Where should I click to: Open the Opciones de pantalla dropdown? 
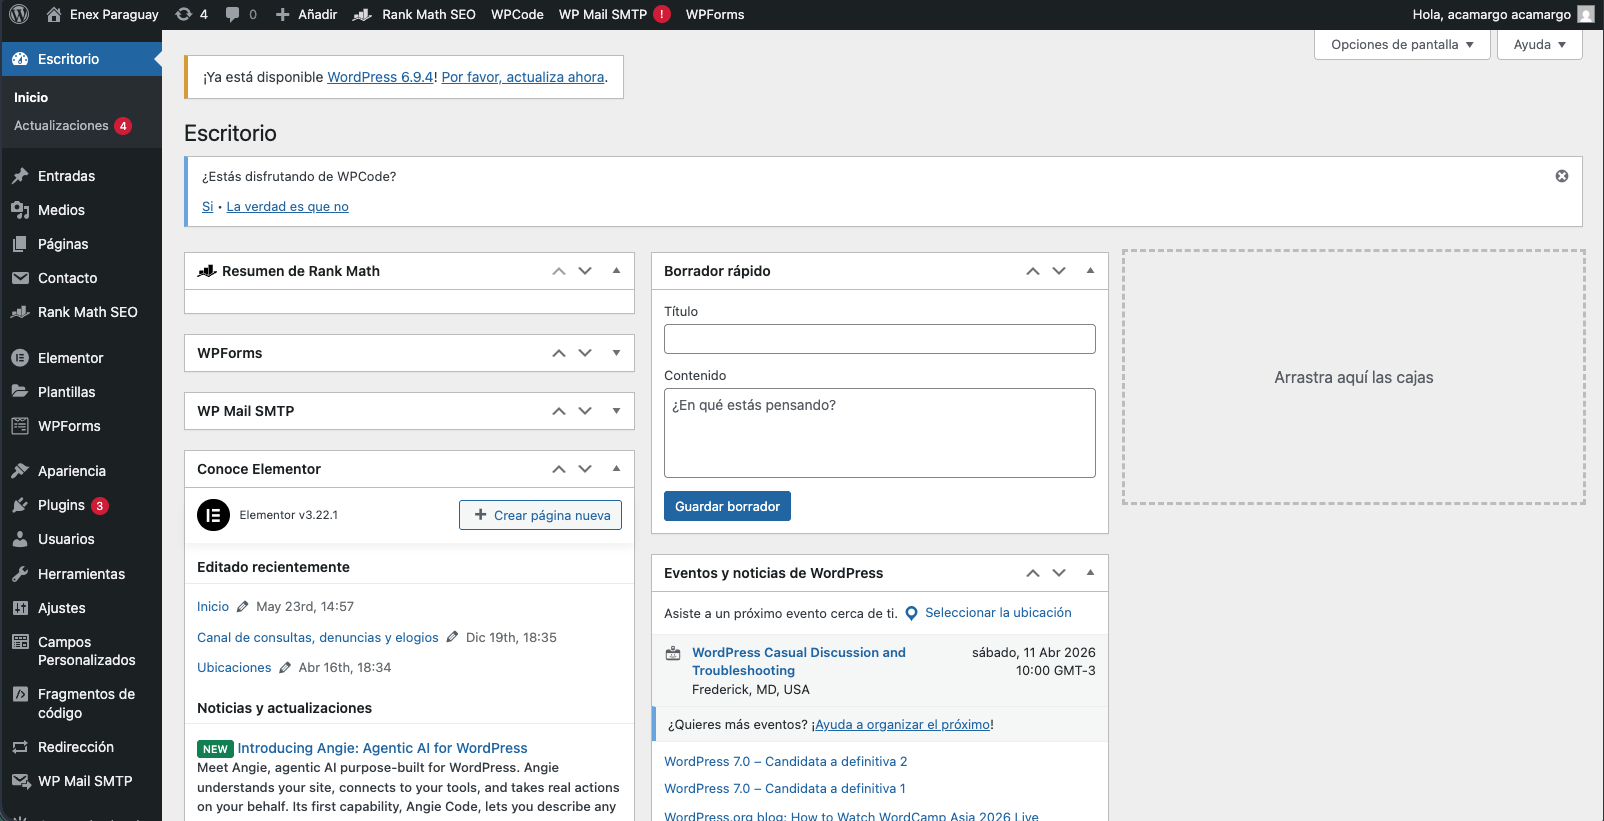(x=1402, y=45)
